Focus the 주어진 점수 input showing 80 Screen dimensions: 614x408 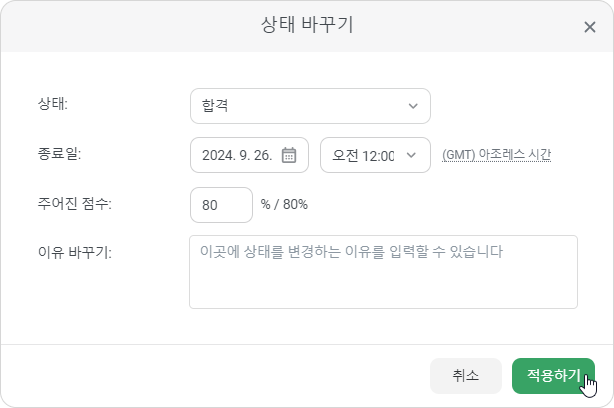tap(221, 205)
